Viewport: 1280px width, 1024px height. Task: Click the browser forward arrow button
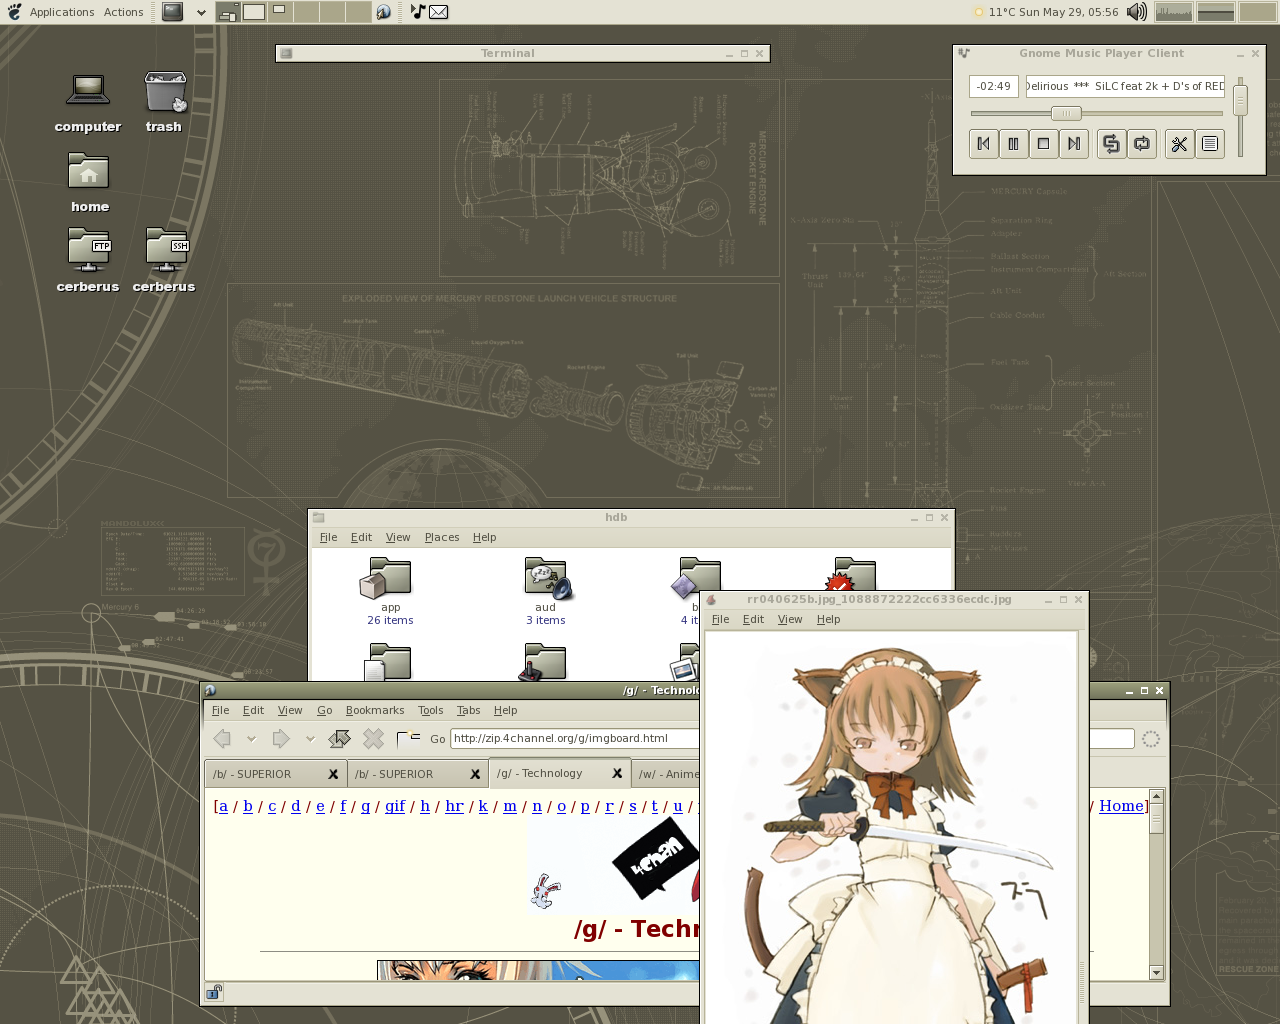pos(281,738)
